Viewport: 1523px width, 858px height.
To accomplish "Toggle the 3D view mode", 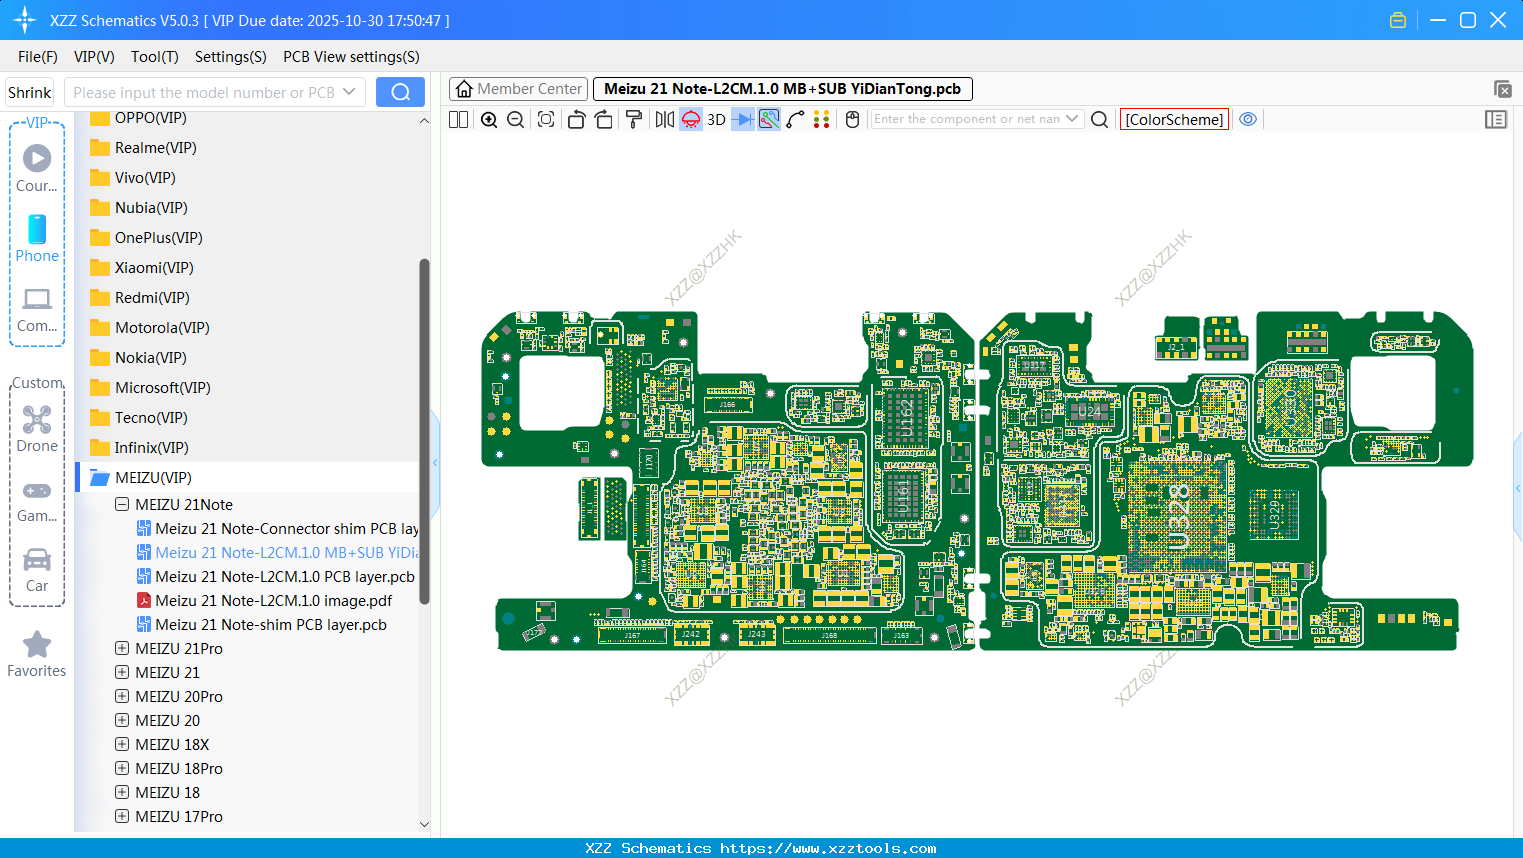I will (x=716, y=120).
